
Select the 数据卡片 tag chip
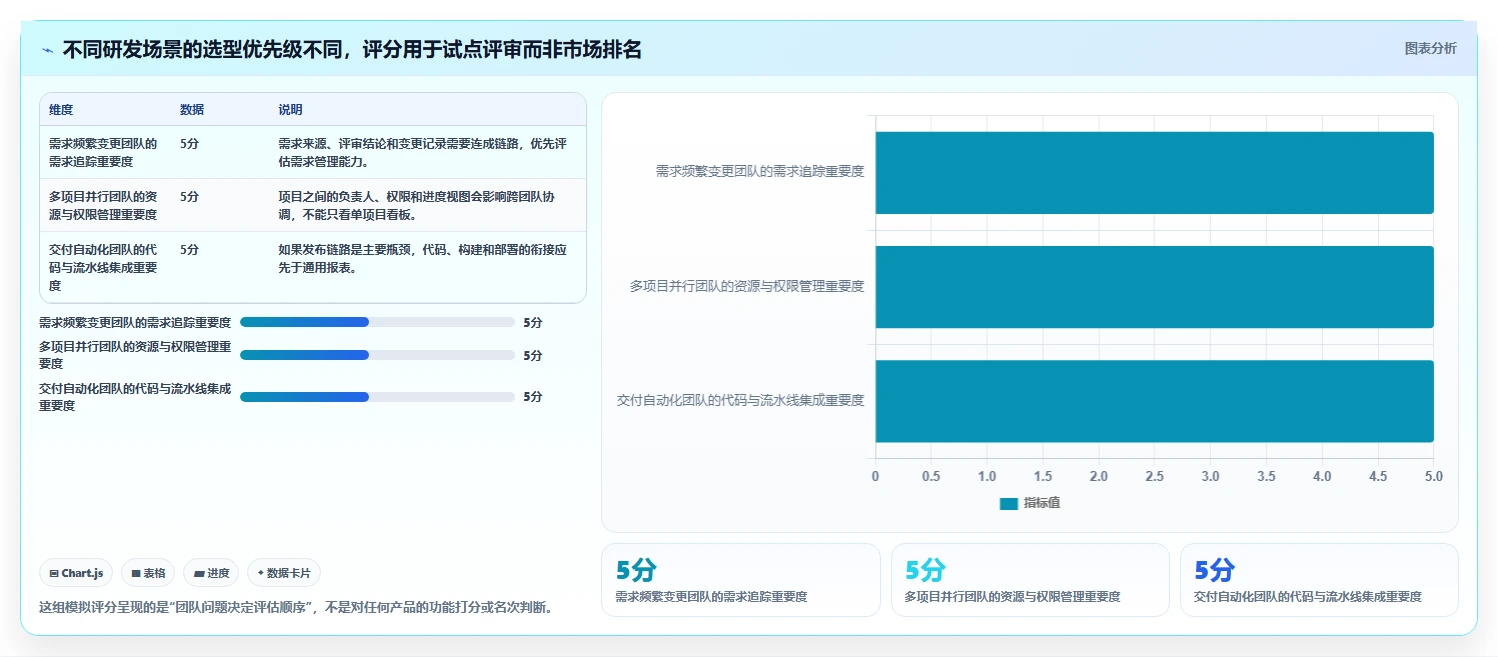pos(284,573)
